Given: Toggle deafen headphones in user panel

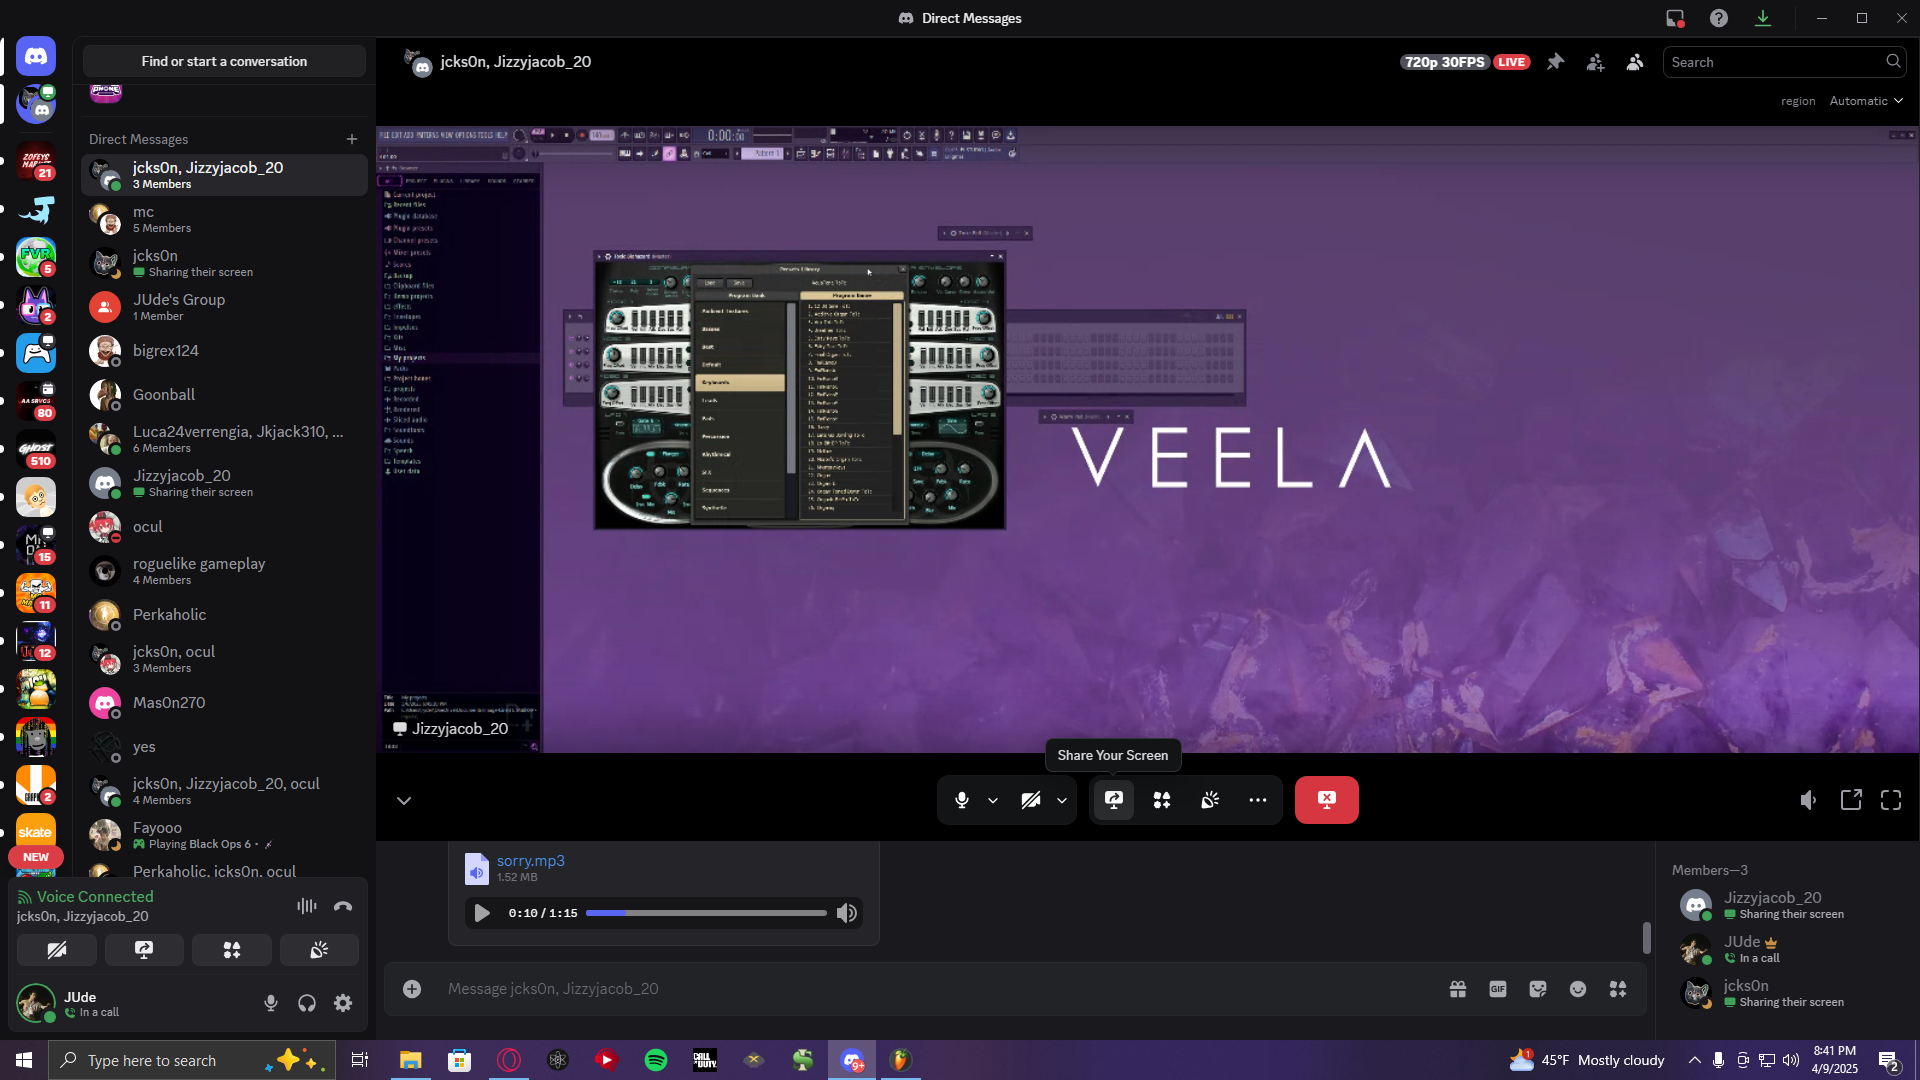Looking at the screenshot, I should click(x=307, y=1003).
